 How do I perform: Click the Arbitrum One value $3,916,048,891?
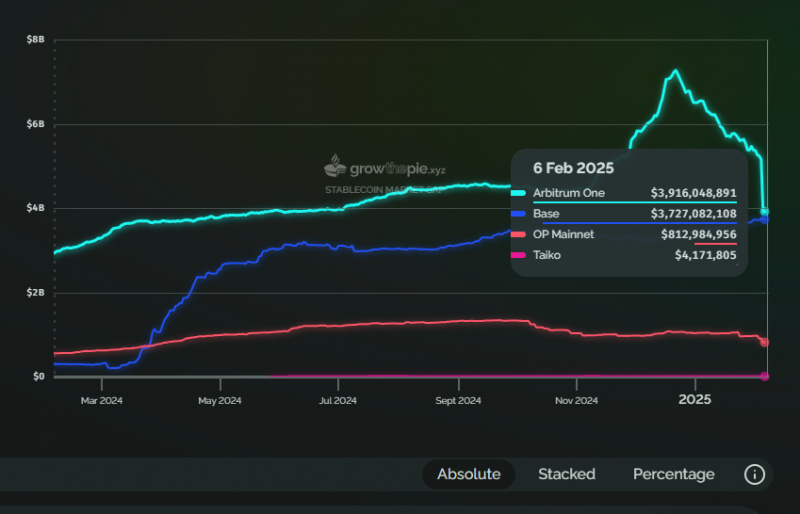click(x=693, y=193)
